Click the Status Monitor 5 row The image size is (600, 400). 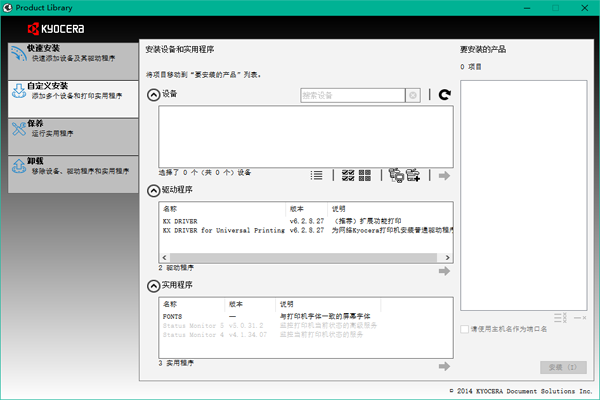point(306,326)
